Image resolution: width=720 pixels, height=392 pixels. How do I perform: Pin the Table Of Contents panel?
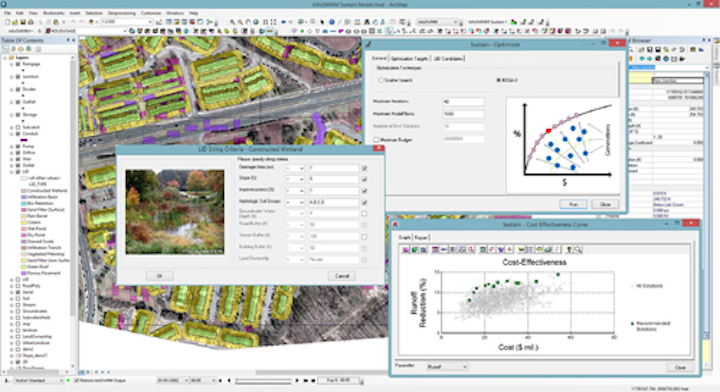[x=68, y=40]
